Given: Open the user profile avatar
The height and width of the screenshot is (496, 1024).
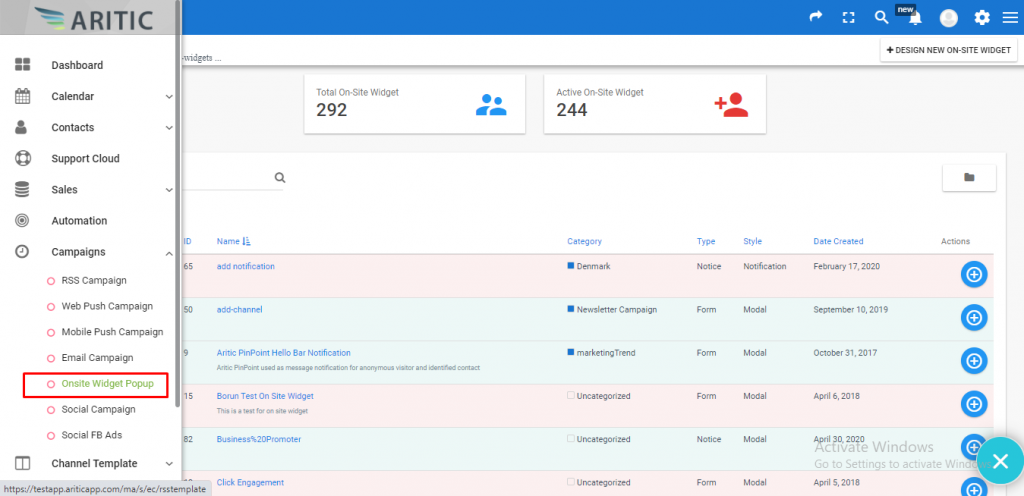Looking at the screenshot, I should coord(948,18).
